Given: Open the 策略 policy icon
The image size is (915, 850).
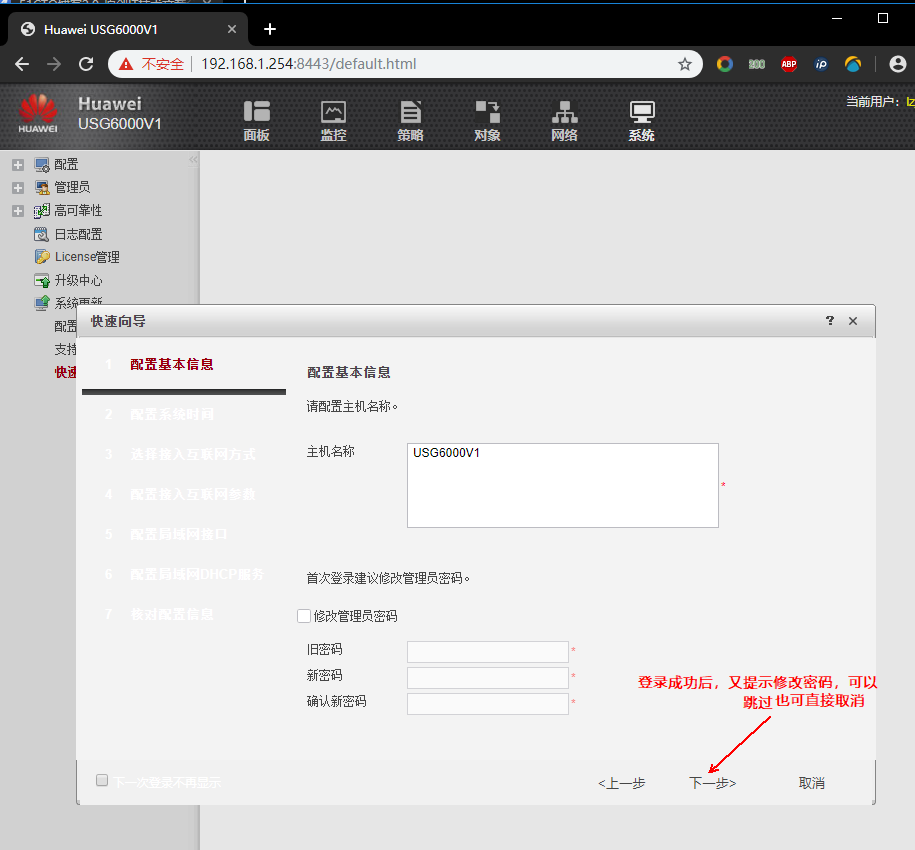Looking at the screenshot, I should 410,111.
